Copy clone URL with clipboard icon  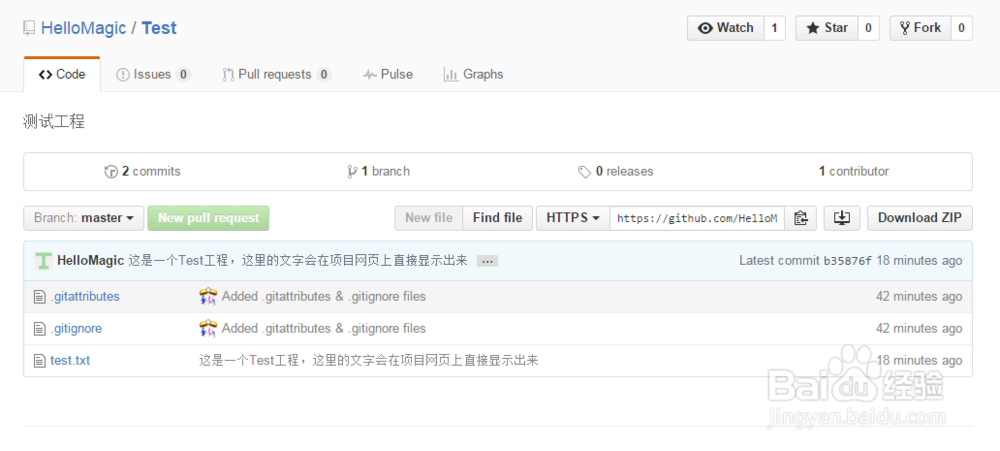pyautogui.click(x=800, y=218)
